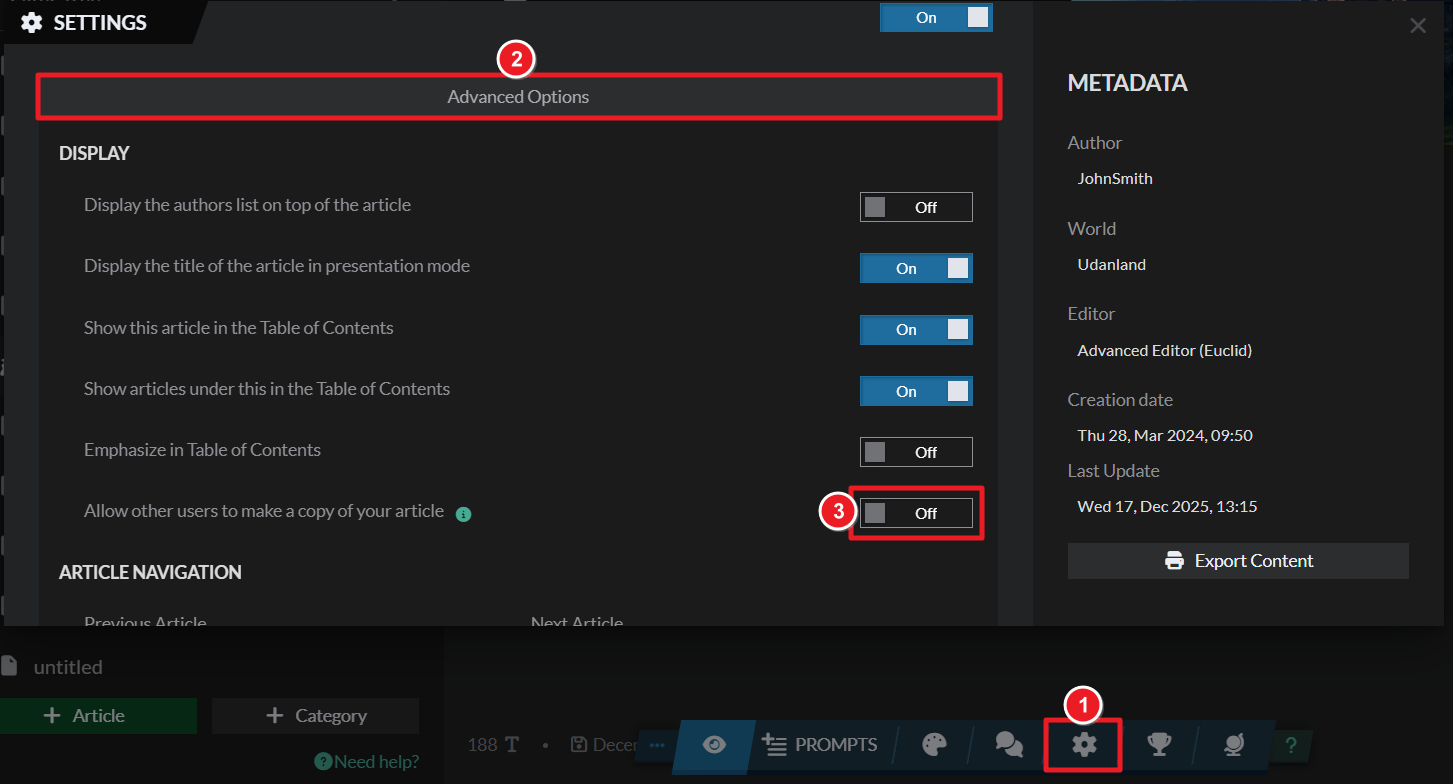
Task: Click the DISPLAY section heading
Action: tap(94, 154)
